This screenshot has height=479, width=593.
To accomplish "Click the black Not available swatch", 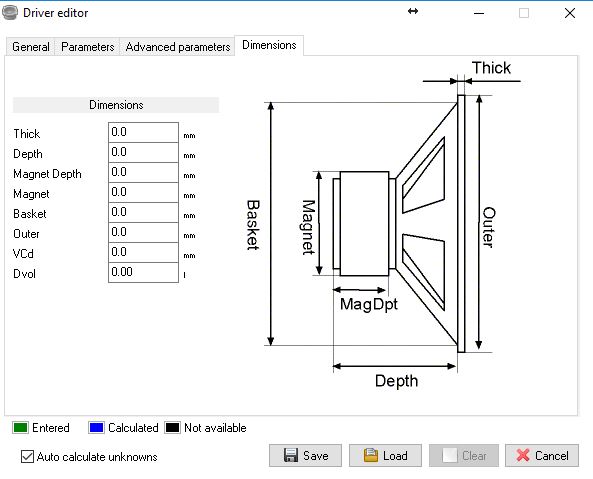I will 172,428.
